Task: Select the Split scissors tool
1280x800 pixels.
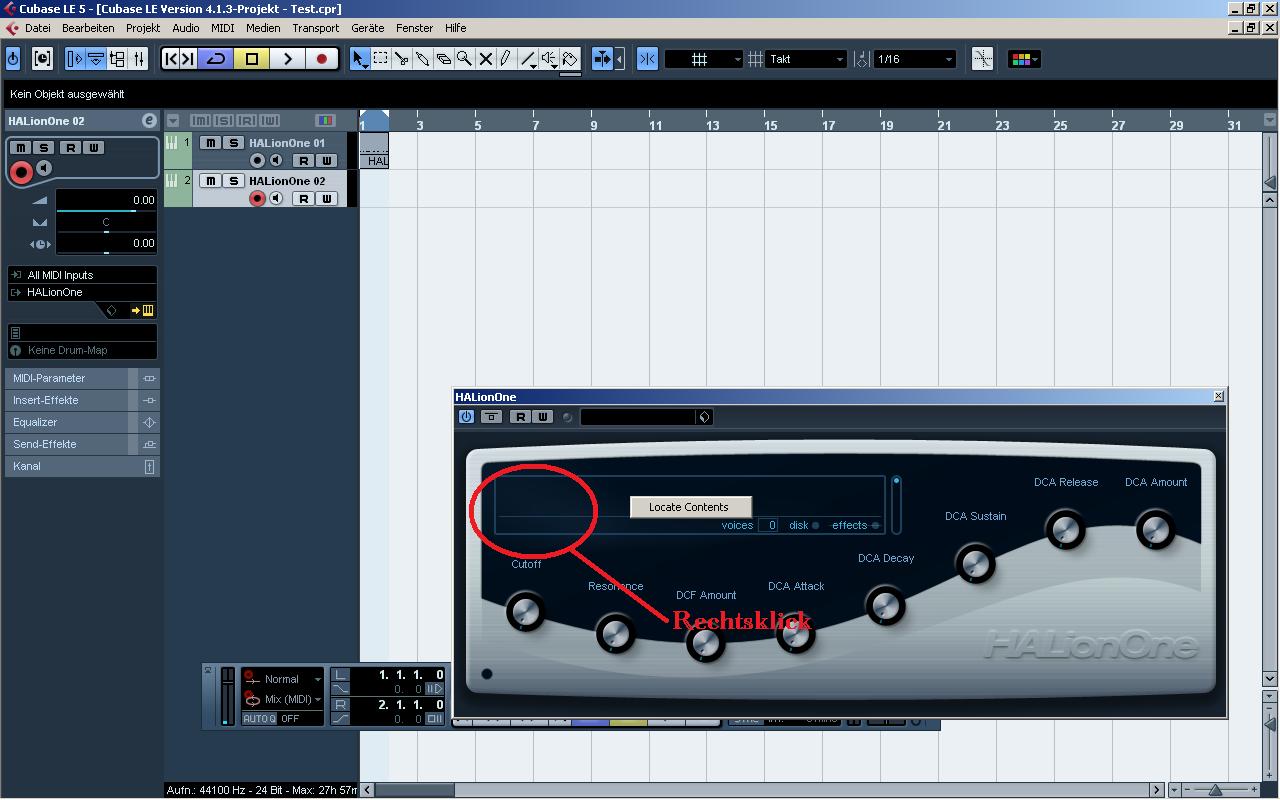Action: [402, 59]
